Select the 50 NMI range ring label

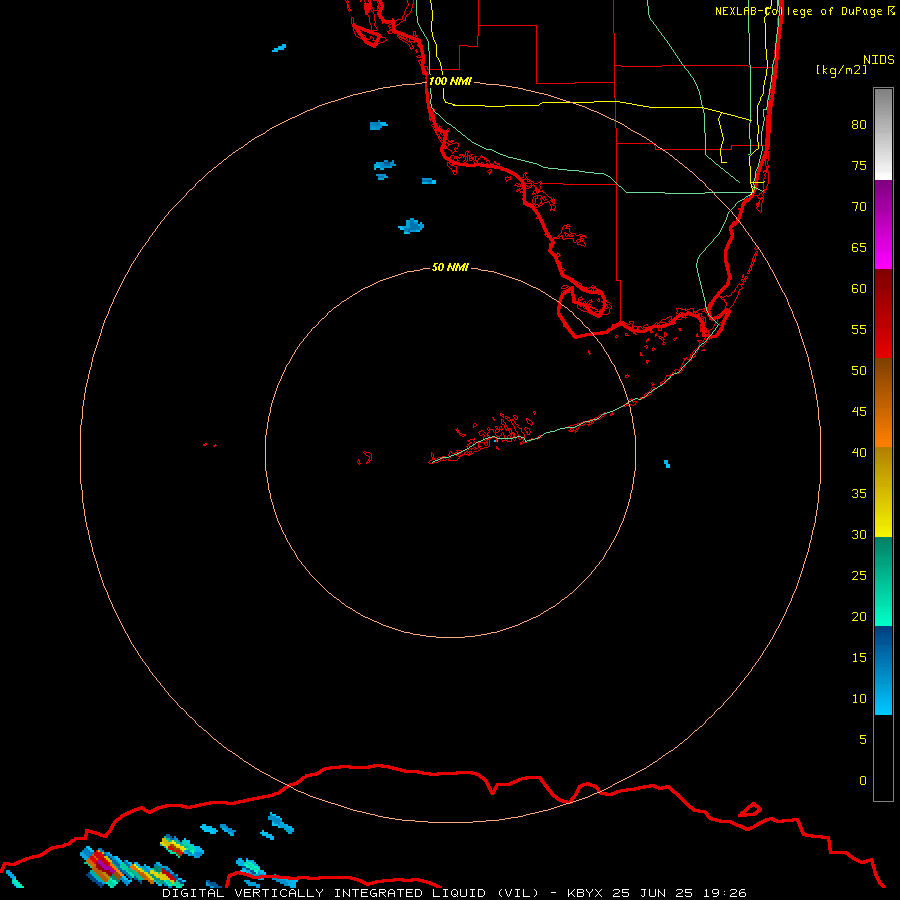point(450,267)
